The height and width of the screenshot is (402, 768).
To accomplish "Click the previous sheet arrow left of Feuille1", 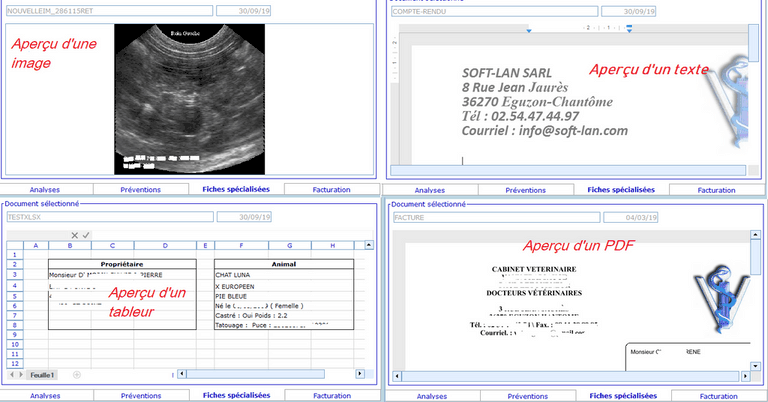I will pos(11,374).
